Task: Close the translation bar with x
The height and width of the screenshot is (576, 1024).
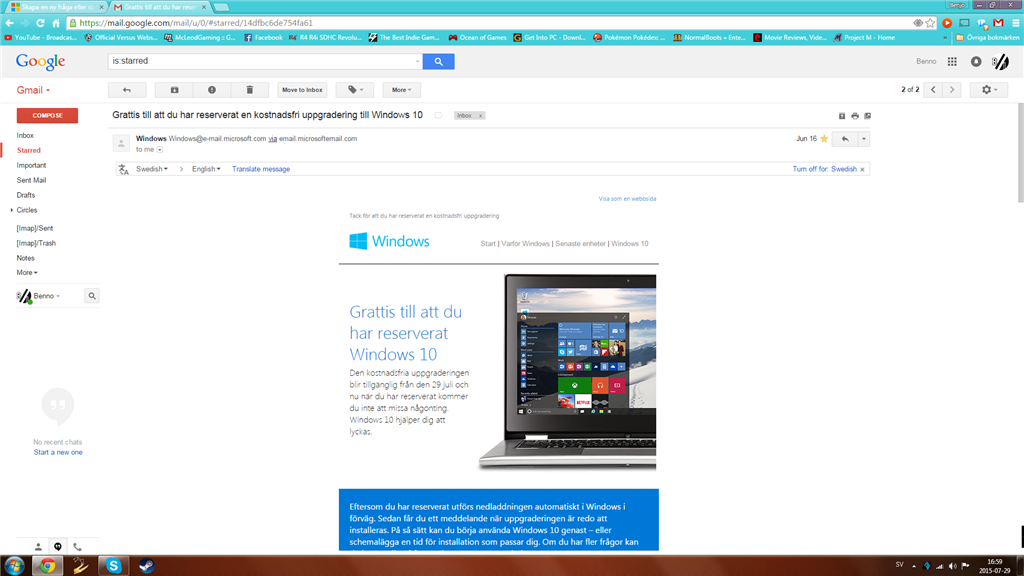Action: [863, 170]
